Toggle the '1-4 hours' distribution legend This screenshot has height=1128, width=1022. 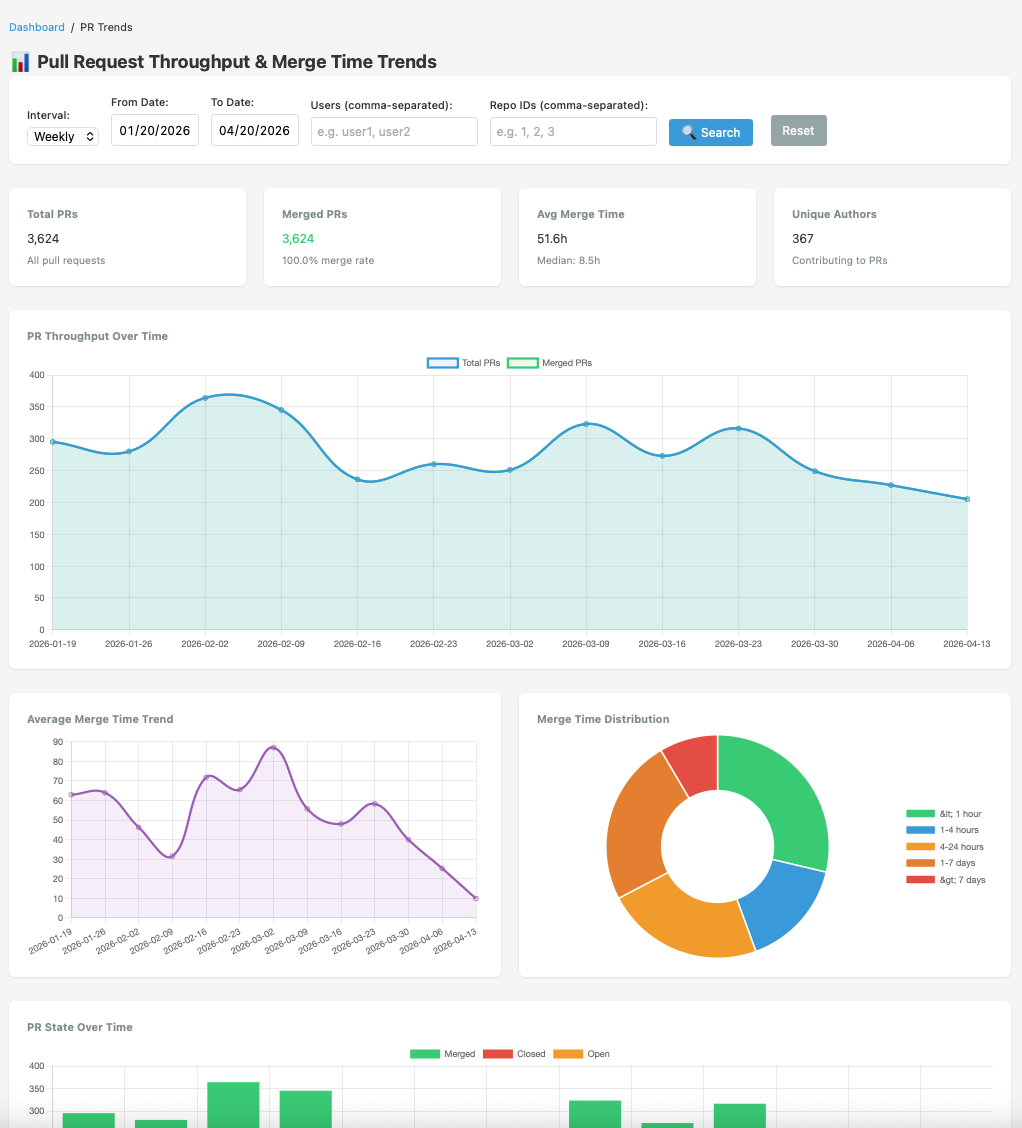coord(942,830)
